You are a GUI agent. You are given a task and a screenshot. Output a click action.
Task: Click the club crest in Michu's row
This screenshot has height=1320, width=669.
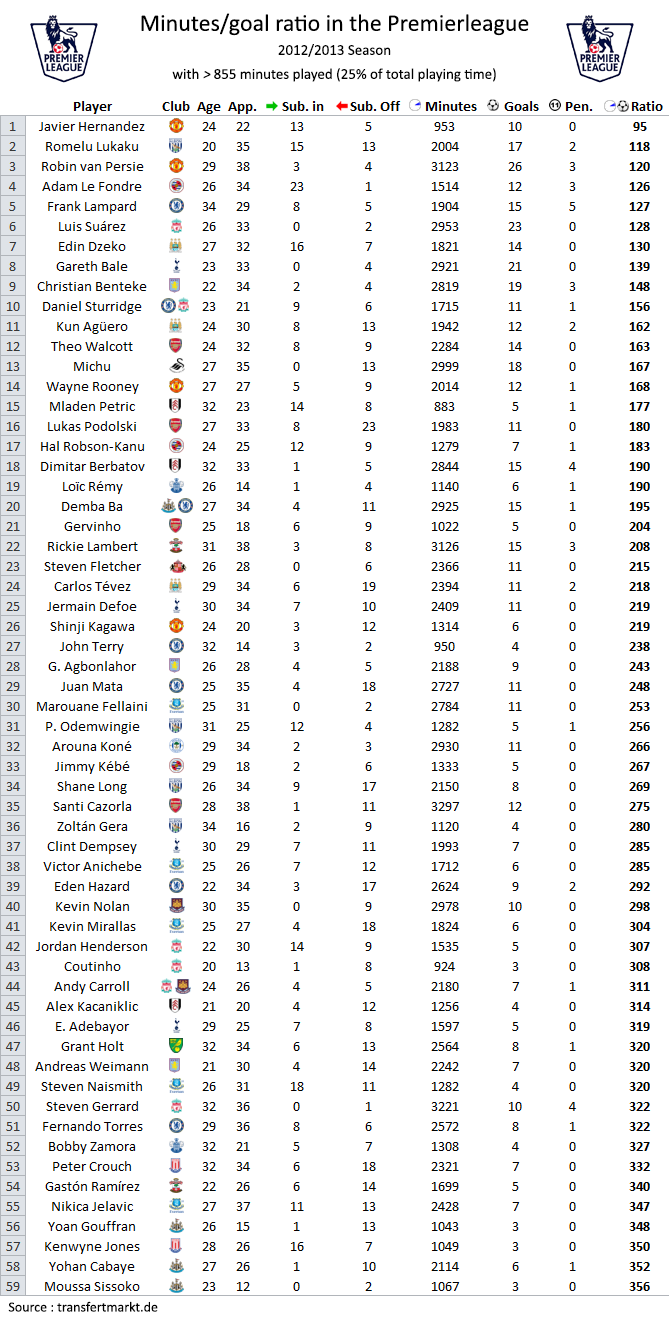(176, 366)
